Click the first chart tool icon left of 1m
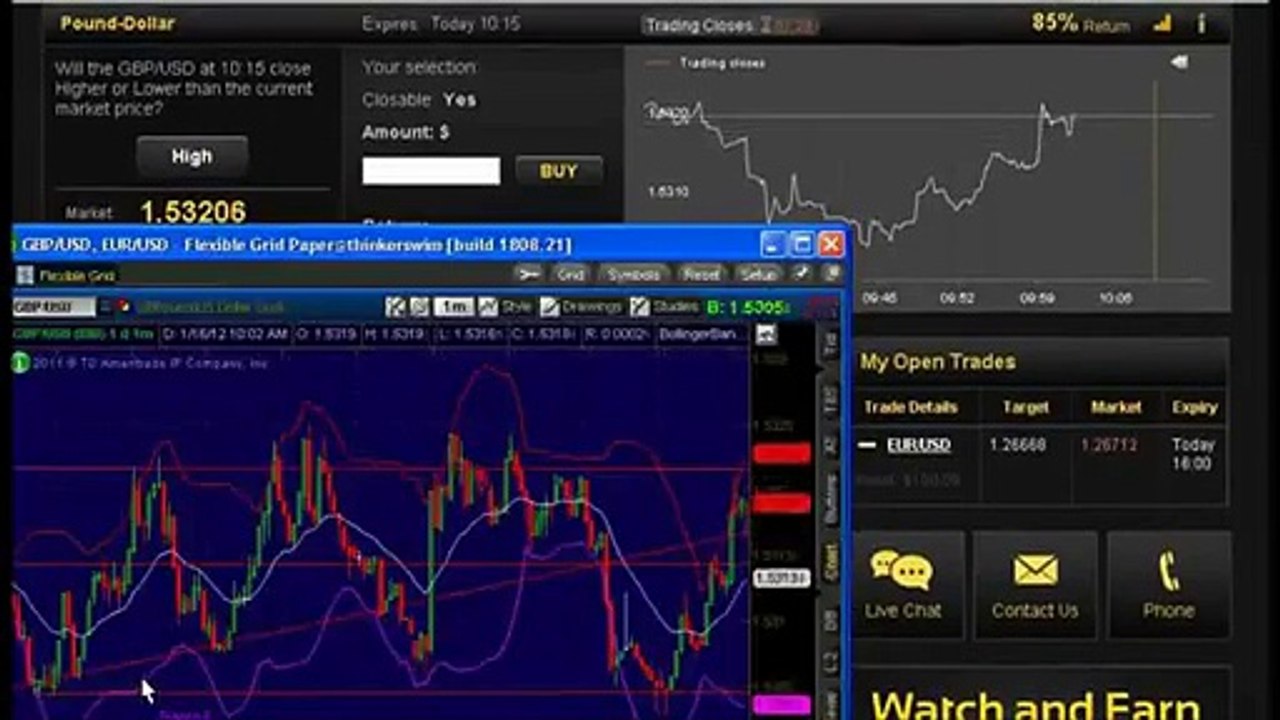Screen dimensions: 1280x720 [x=396, y=307]
